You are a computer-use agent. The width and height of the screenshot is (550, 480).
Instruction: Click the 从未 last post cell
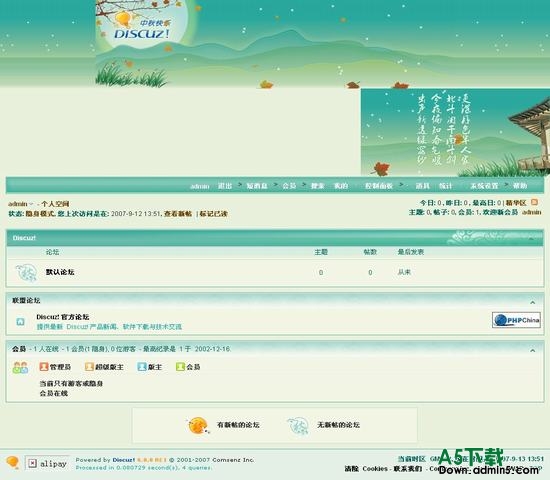(x=404, y=272)
